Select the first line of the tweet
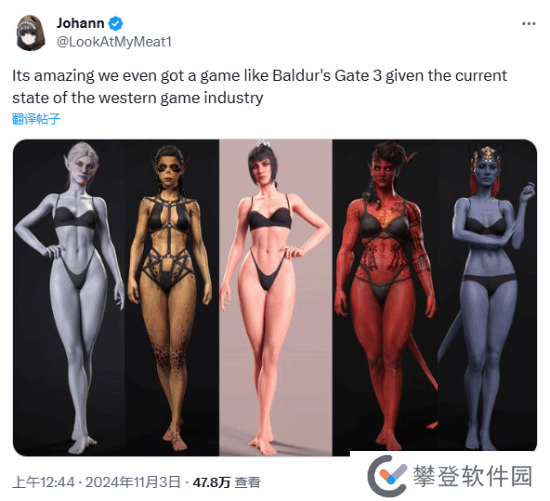550x501 pixels. click(x=260, y=76)
